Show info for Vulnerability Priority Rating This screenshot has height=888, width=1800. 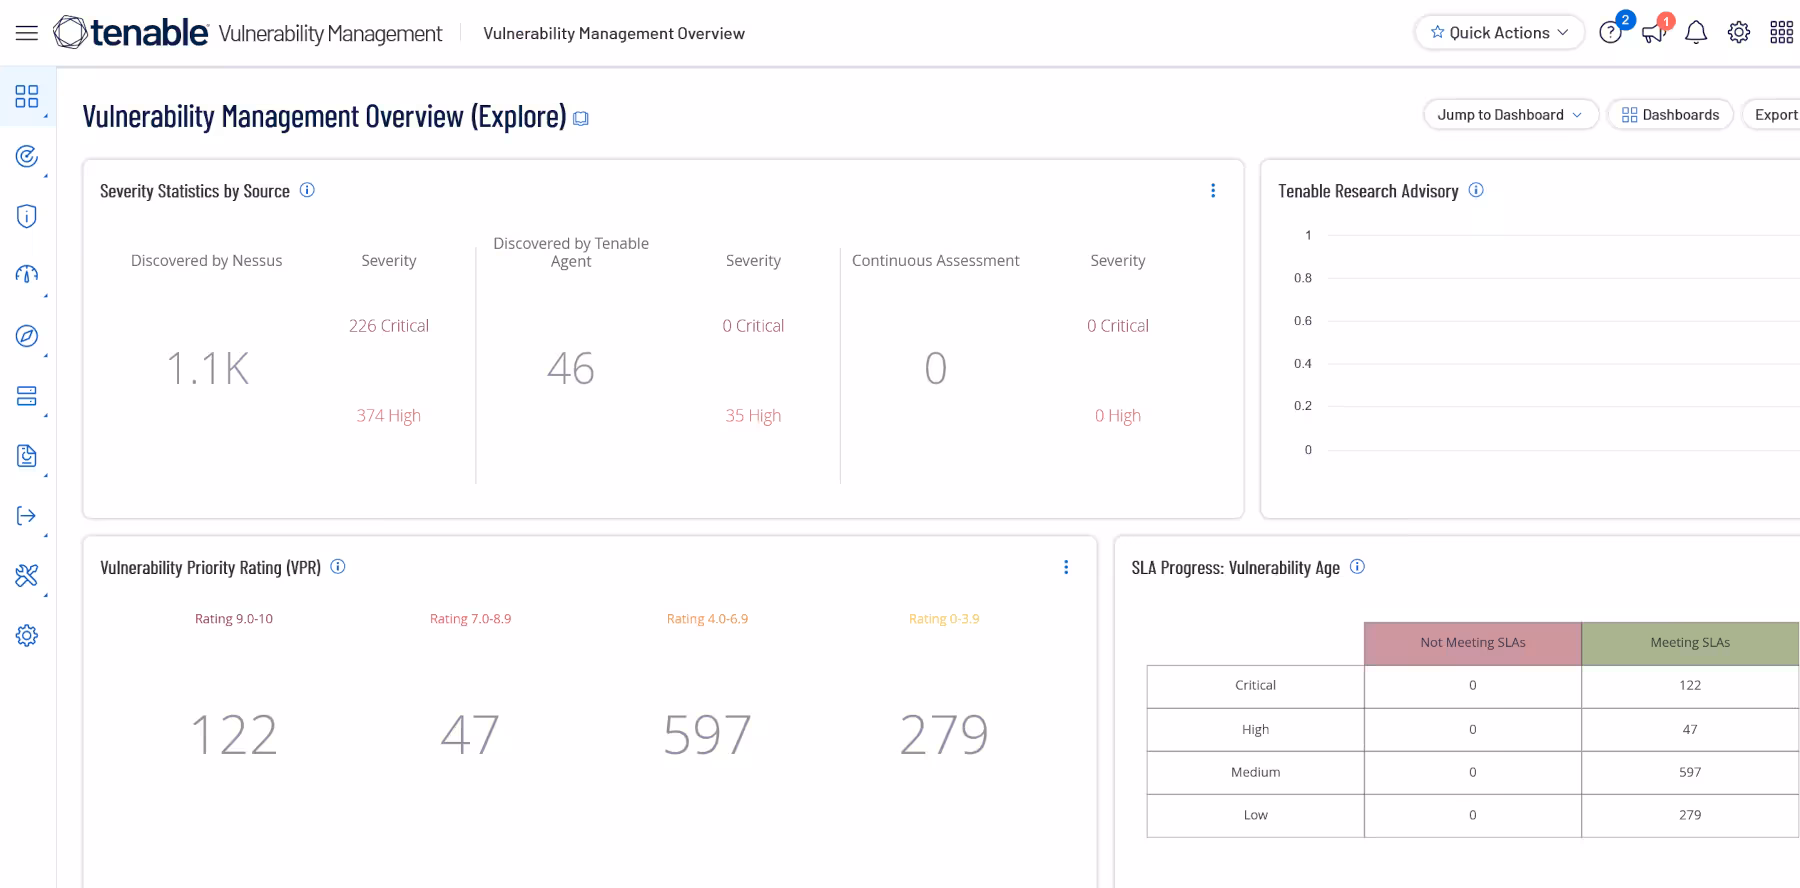click(x=338, y=566)
